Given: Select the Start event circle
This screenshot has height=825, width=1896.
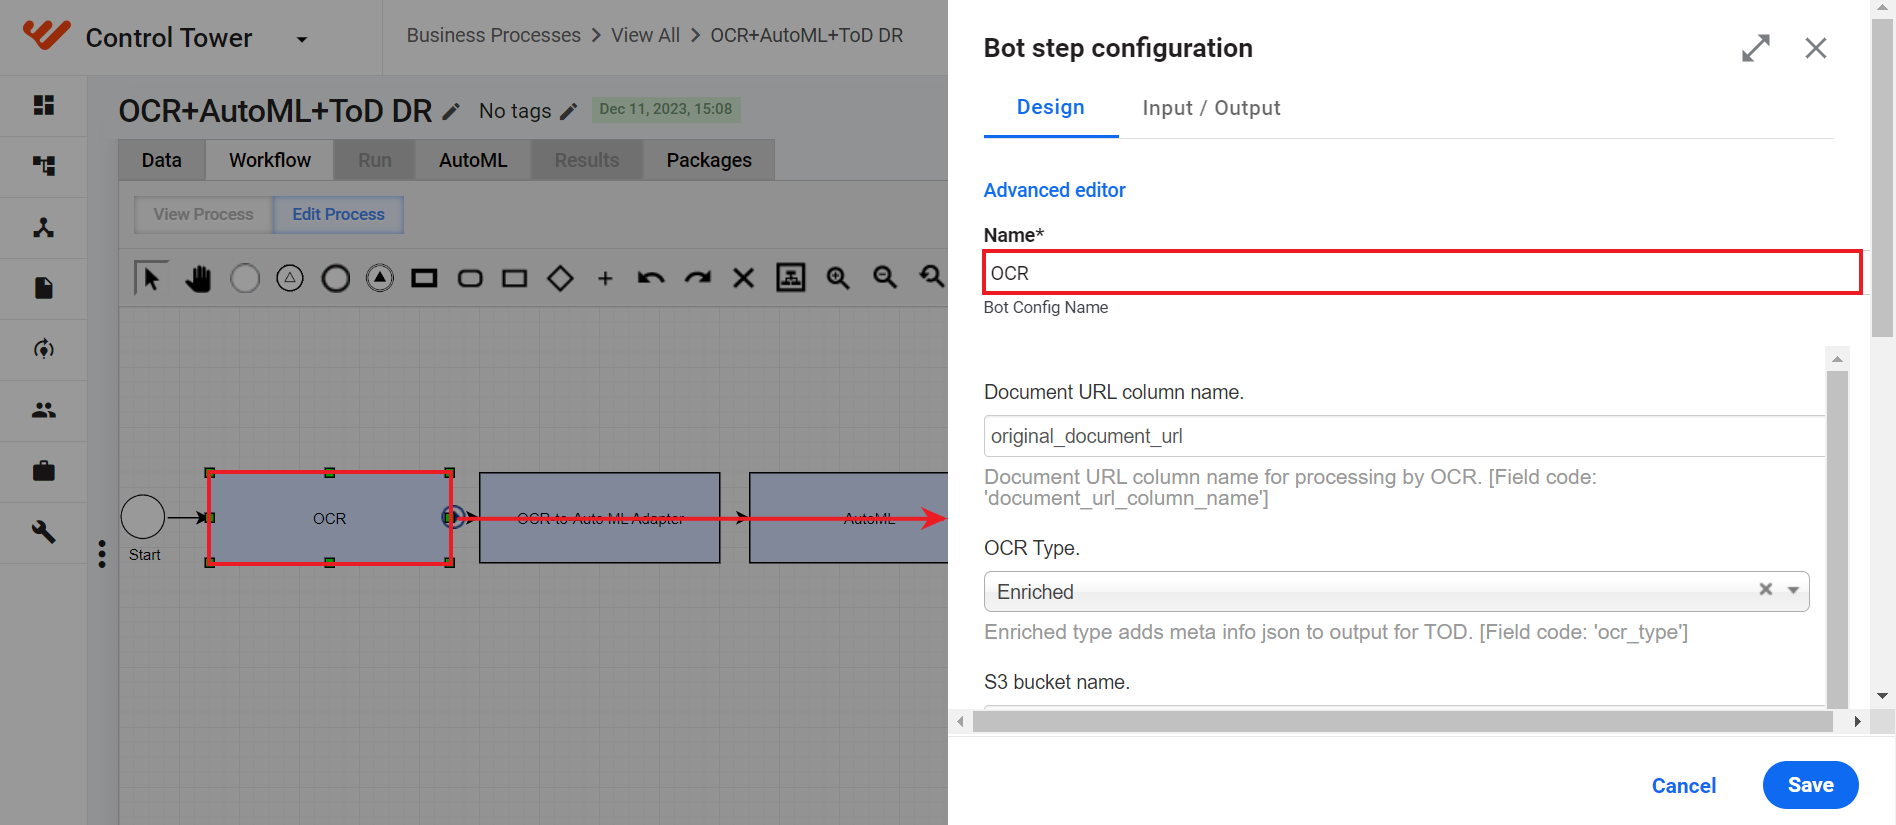Looking at the screenshot, I should tap(143, 517).
